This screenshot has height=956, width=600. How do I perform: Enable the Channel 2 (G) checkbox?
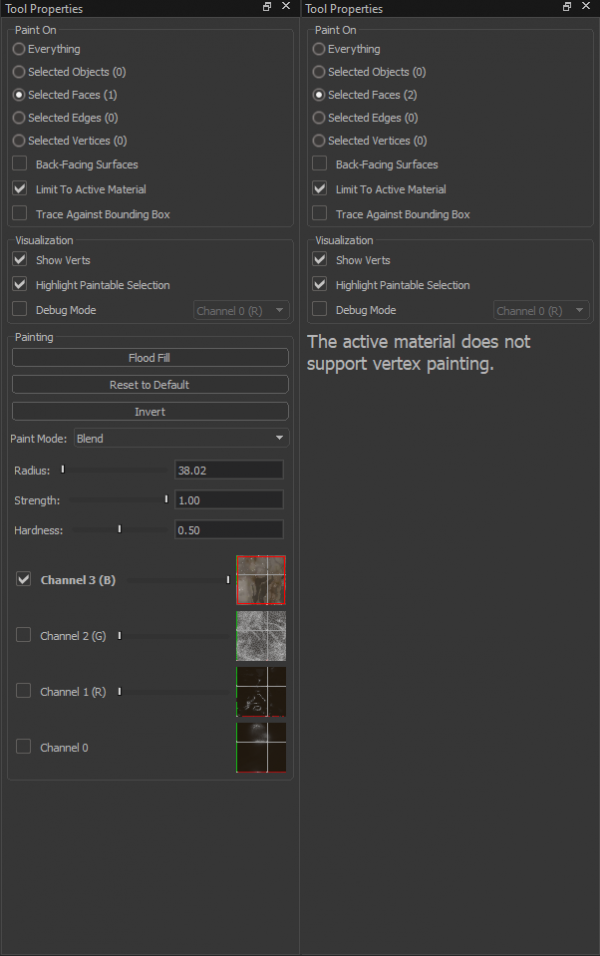pyautogui.click(x=24, y=635)
